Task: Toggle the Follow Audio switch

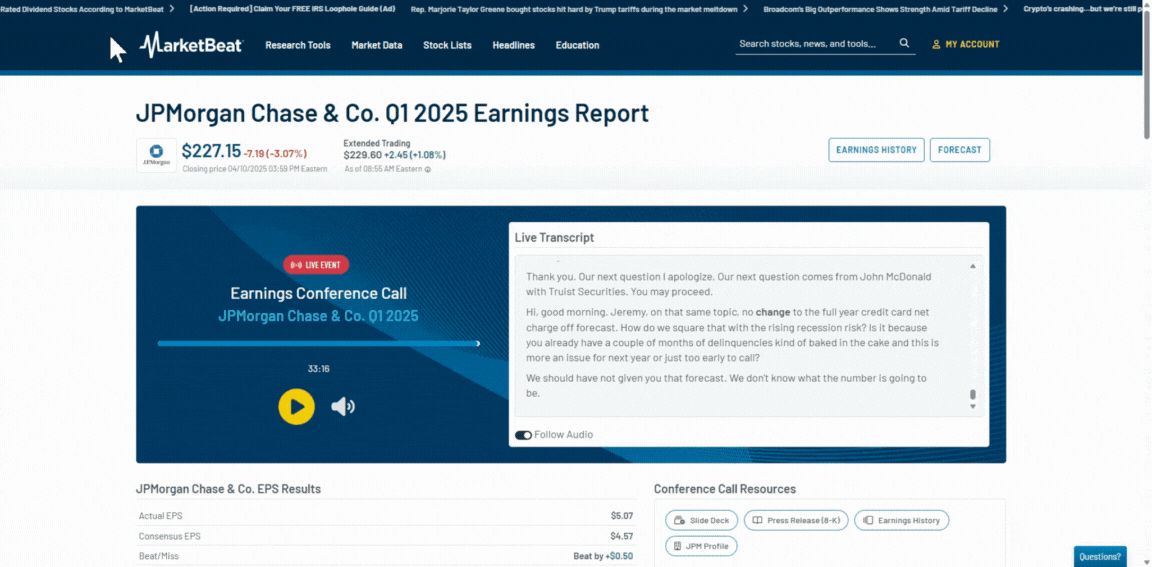Action: pos(523,435)
